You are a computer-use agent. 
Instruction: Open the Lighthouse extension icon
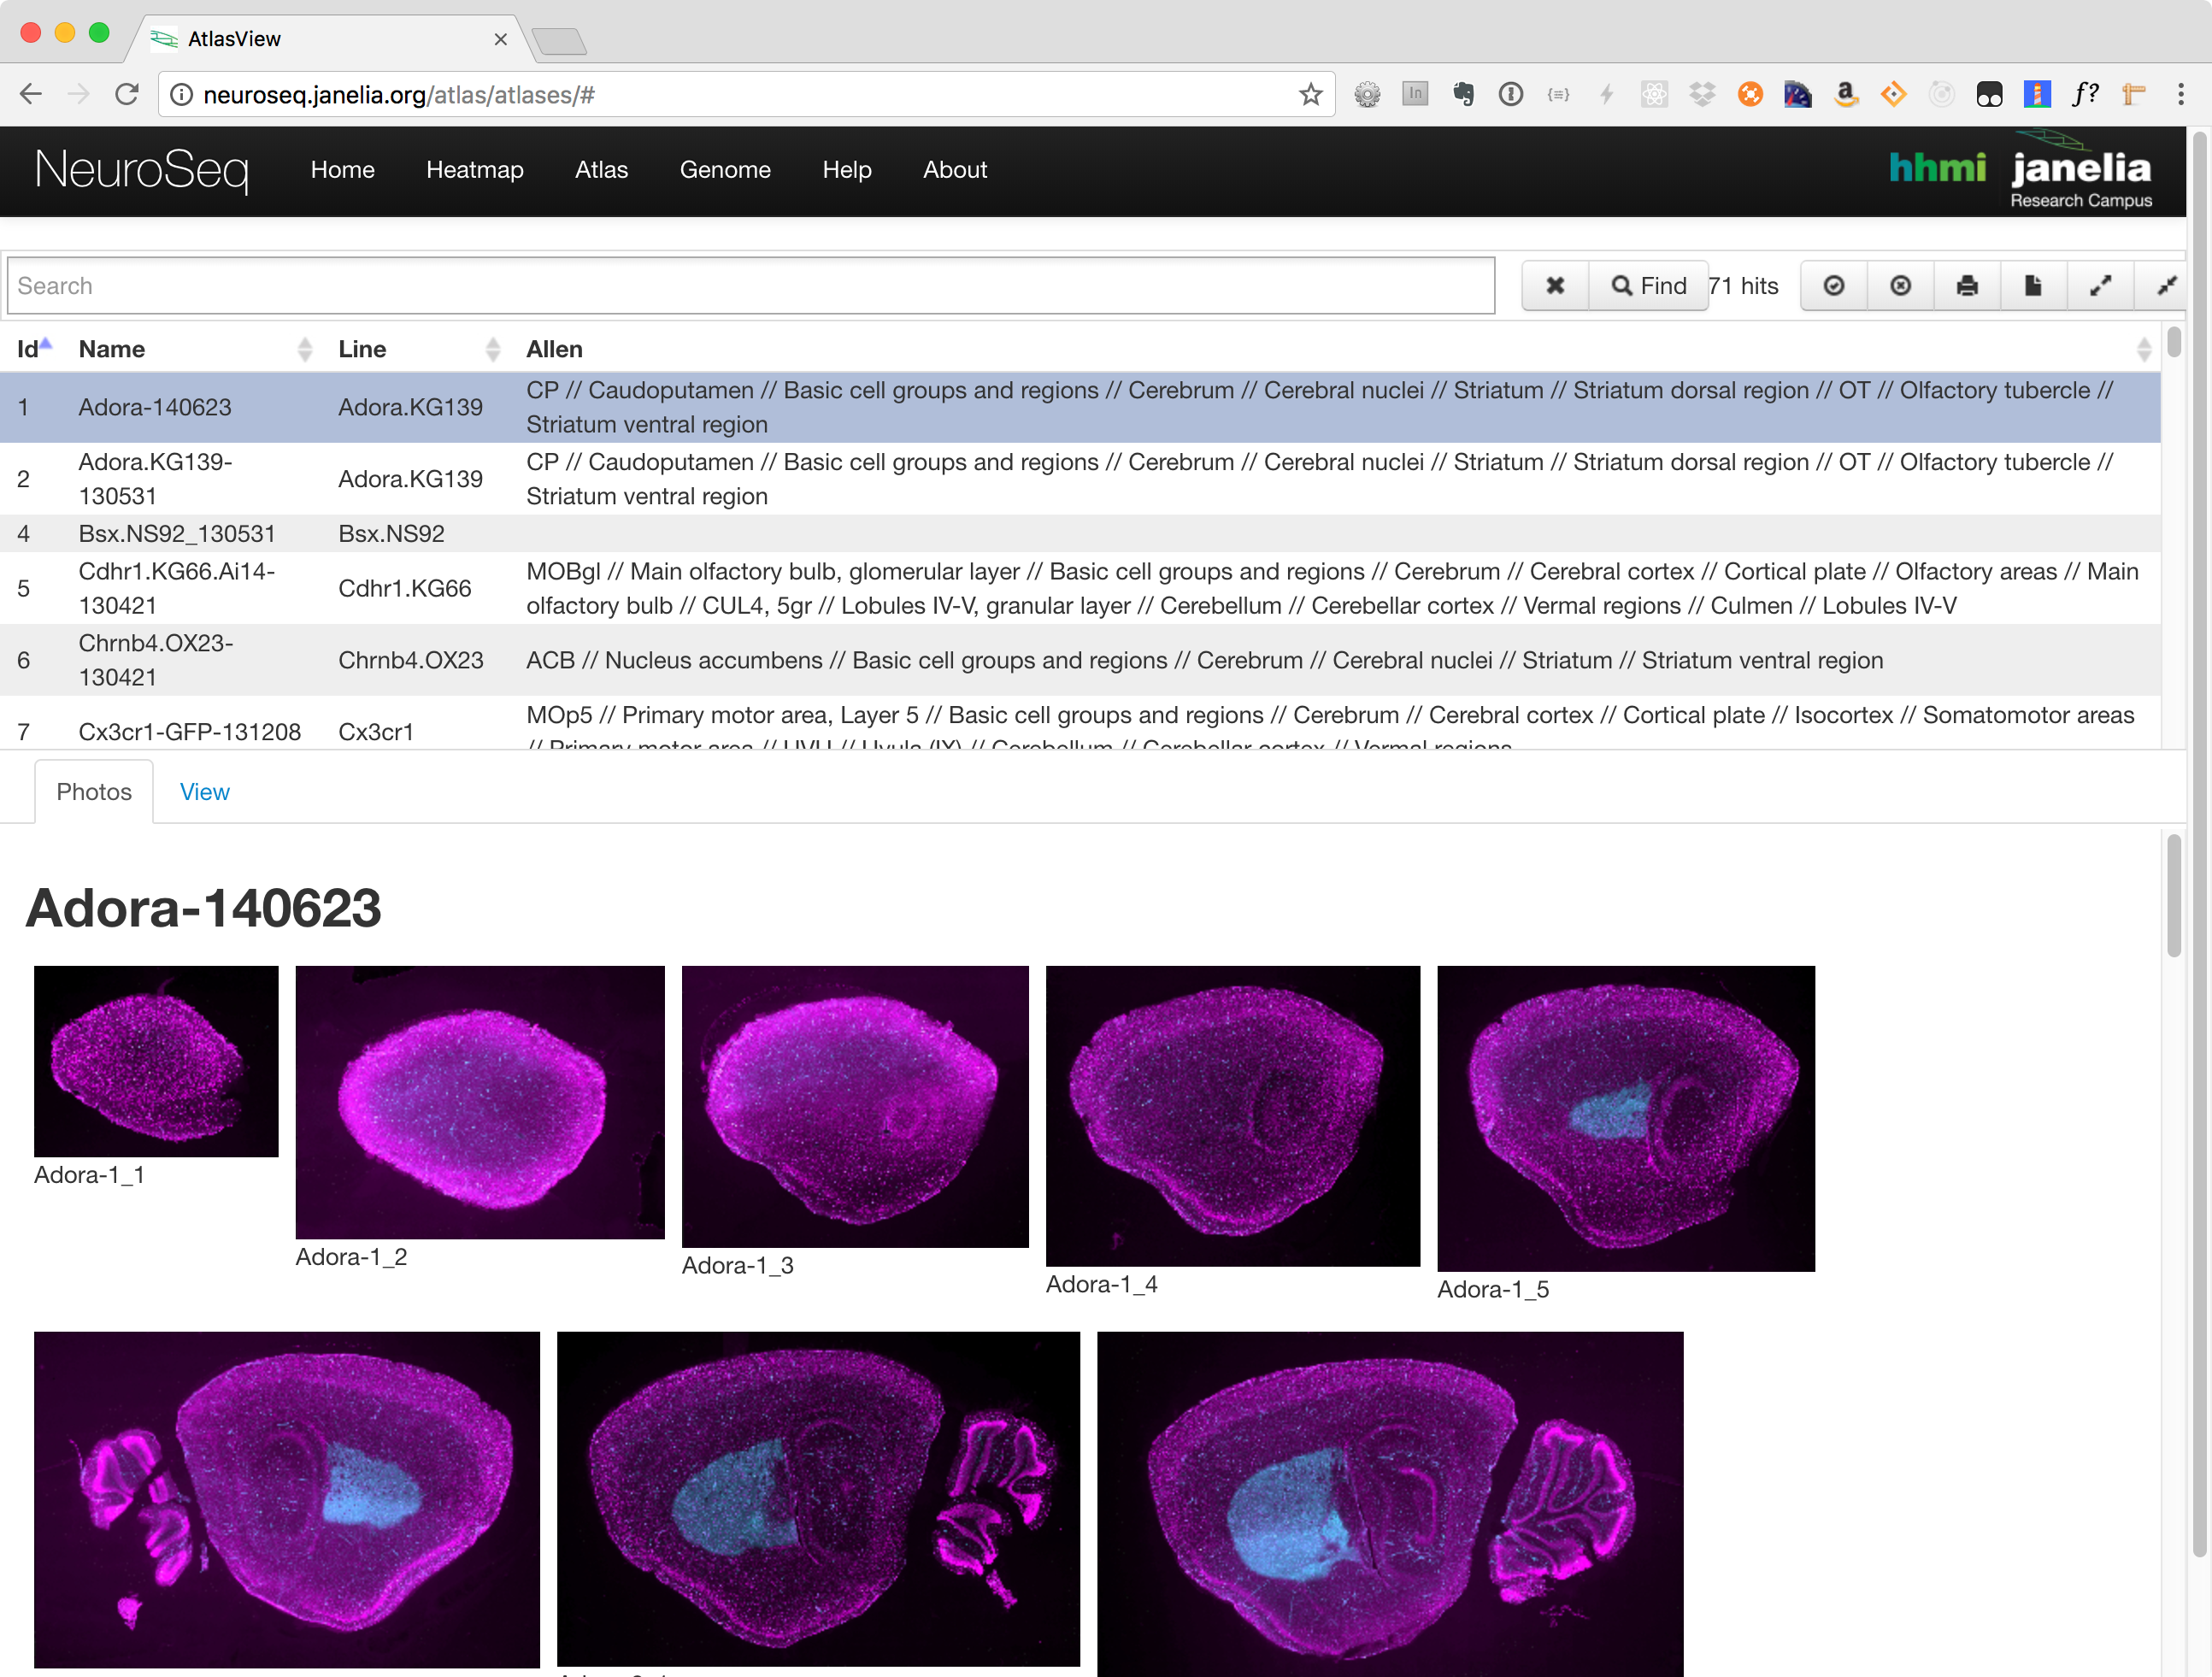[2037, 94]
